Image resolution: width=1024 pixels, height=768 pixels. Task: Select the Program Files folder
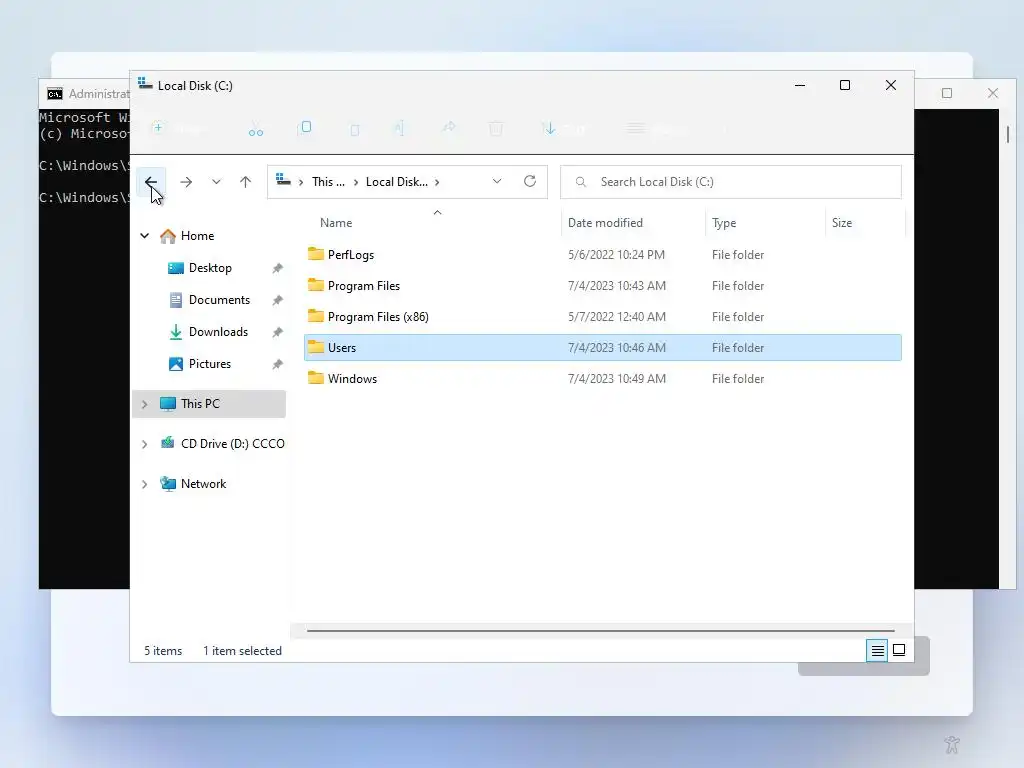[x=603, y=285]
